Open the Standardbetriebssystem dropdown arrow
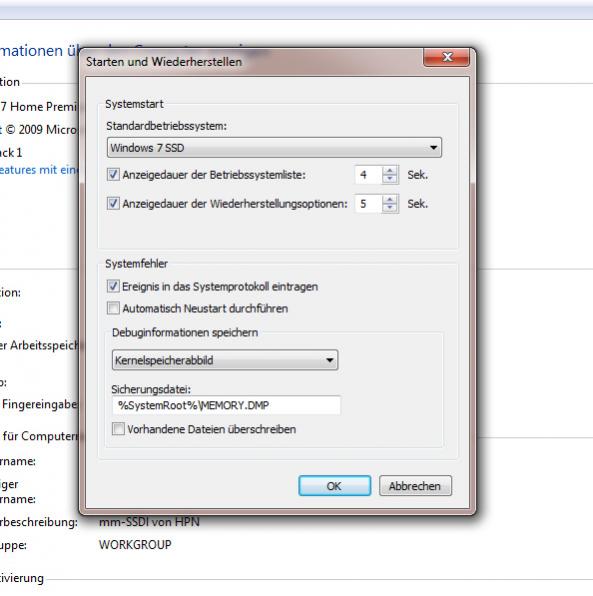This screenshot has height=596, width=593. click(433, 147)
